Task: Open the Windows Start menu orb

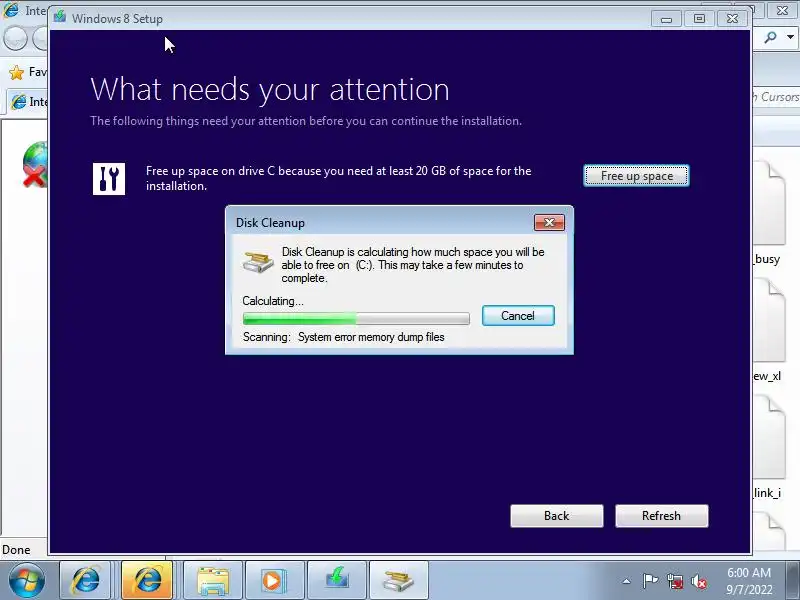Action: tap(26, 580)
